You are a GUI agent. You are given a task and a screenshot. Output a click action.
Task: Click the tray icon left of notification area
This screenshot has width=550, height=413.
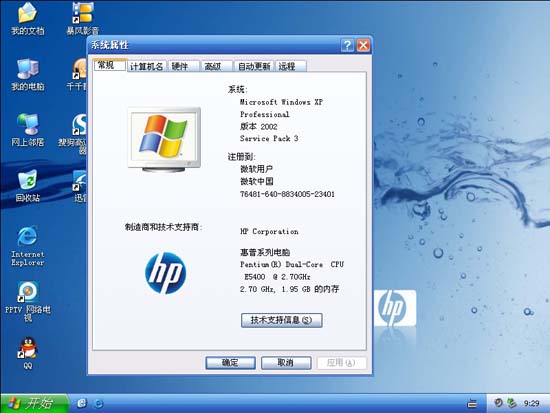click(472, 404)
